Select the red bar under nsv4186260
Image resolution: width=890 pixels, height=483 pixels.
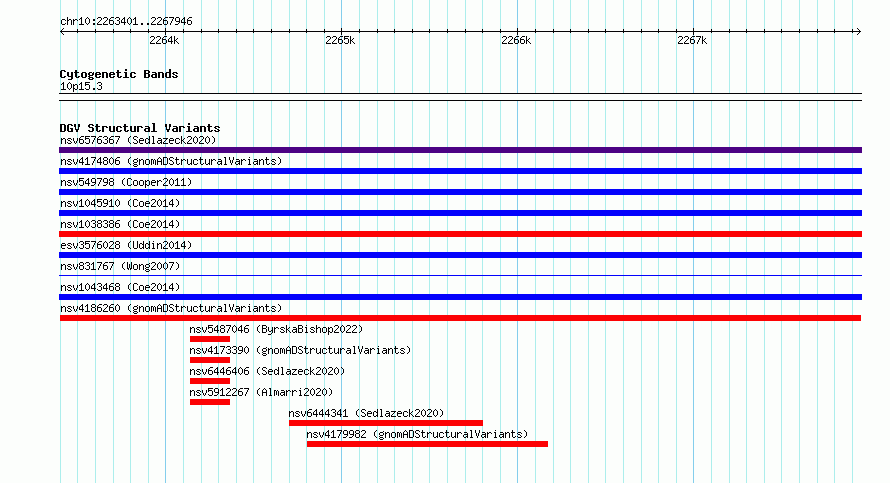[460, 318]
